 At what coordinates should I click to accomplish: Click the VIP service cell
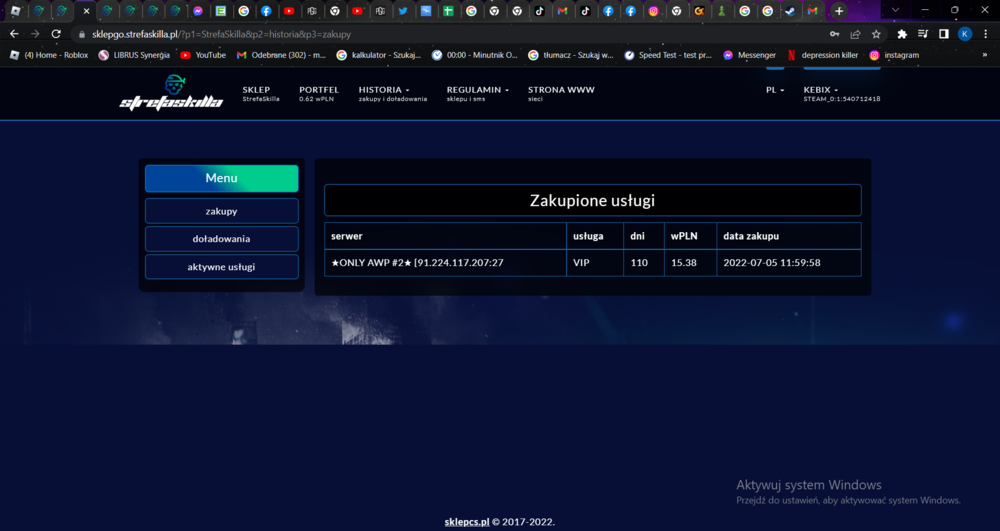point(594,263)
